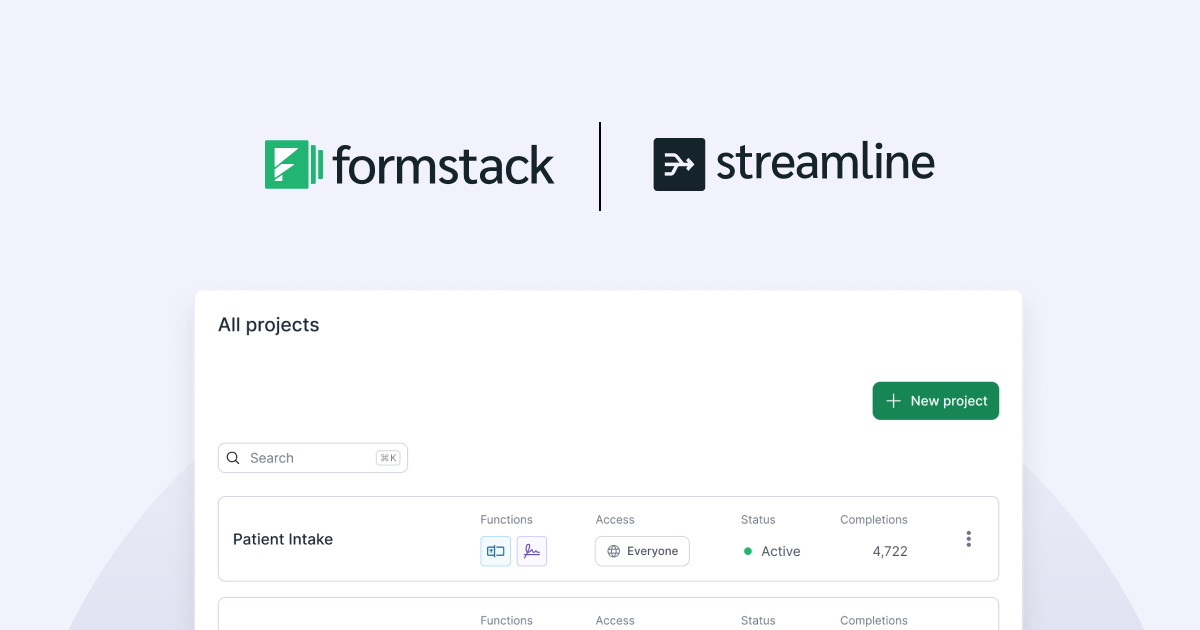Click the search magnifier icon

[233, 458]
